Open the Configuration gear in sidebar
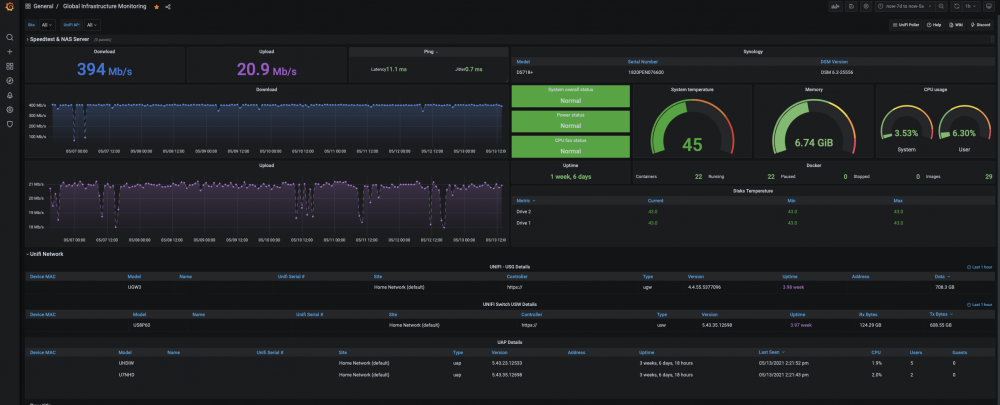Image resolution: width=1000 pixels, height=405 pixels. click(10, 109)
